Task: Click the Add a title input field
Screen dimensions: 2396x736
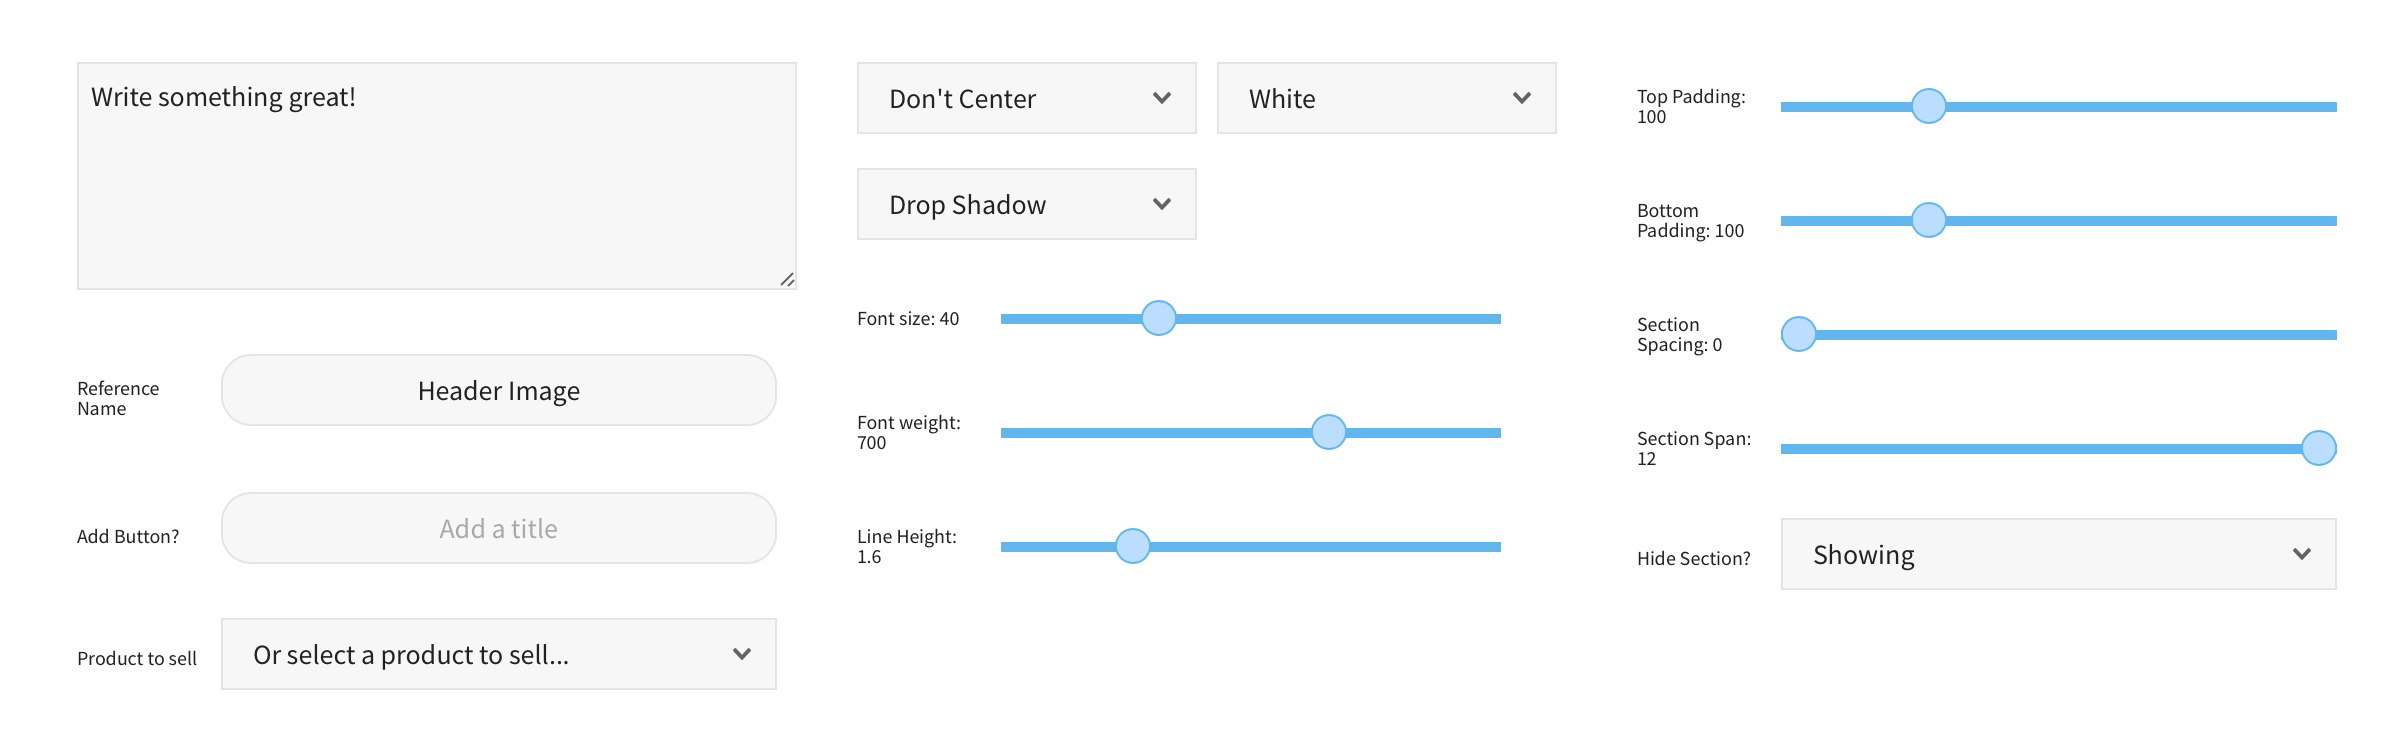Action: point(497,528)
